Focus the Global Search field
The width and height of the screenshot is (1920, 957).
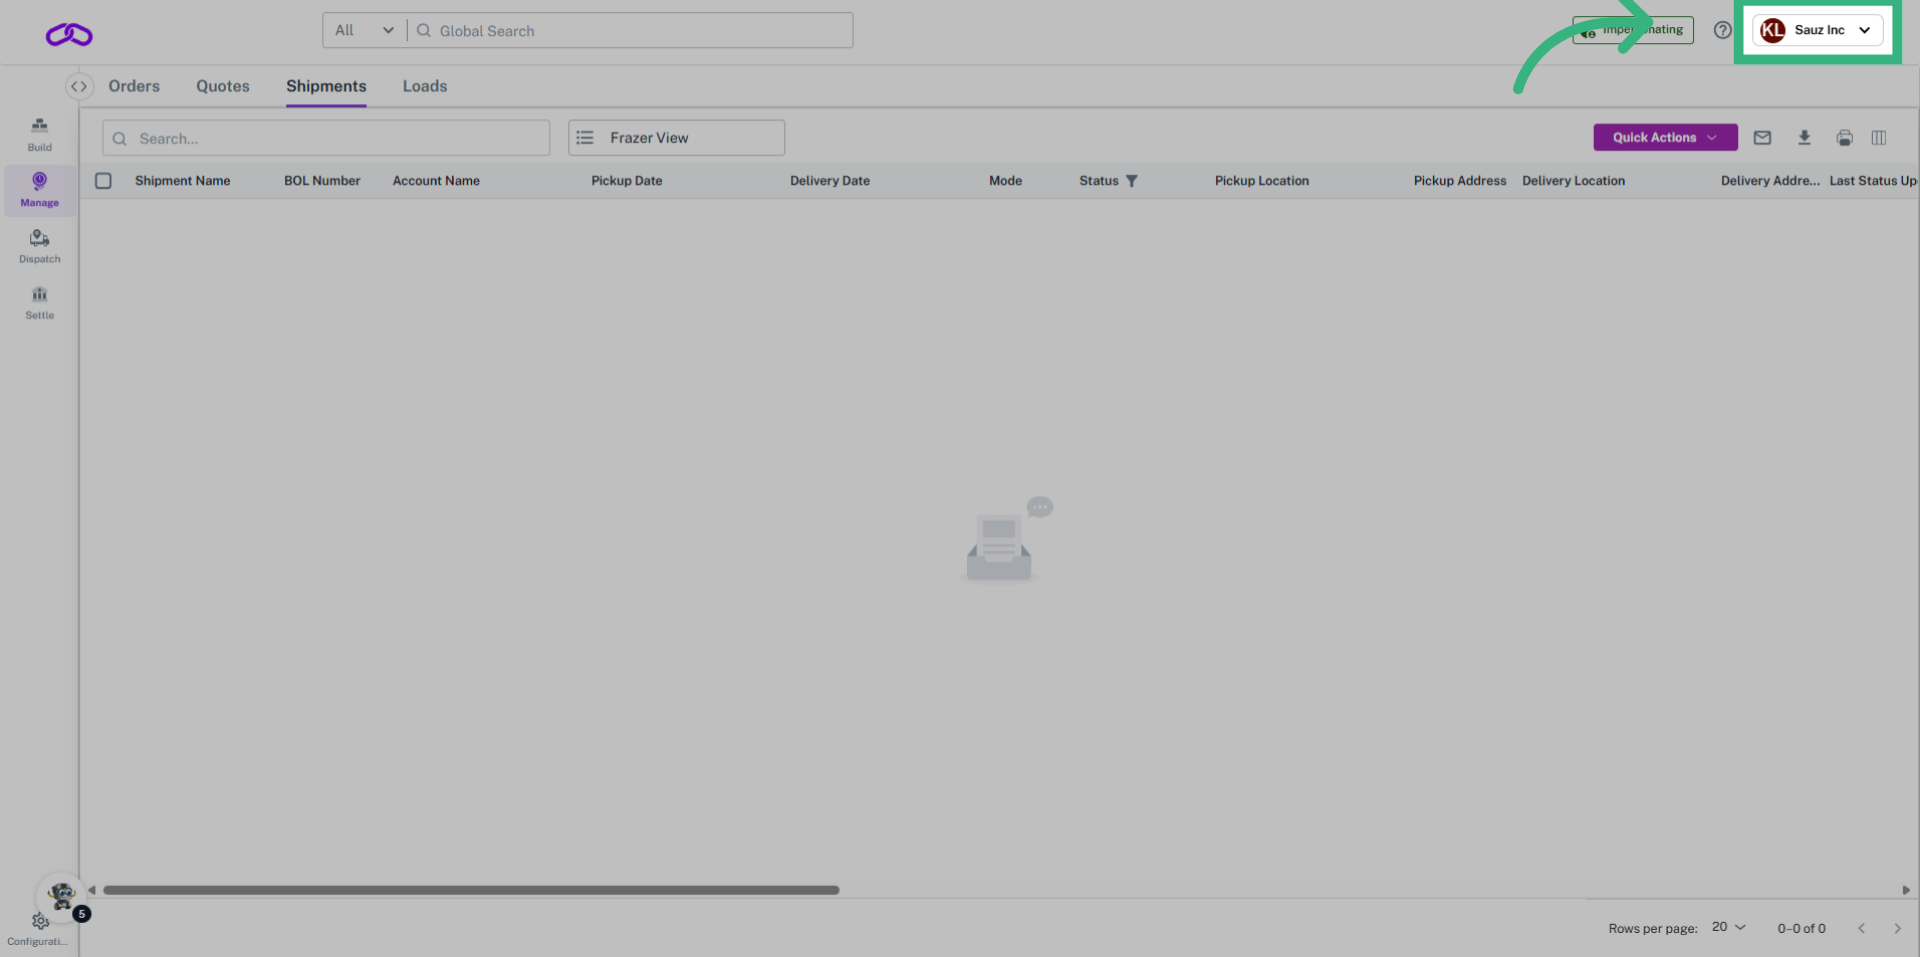pos(630,31)
